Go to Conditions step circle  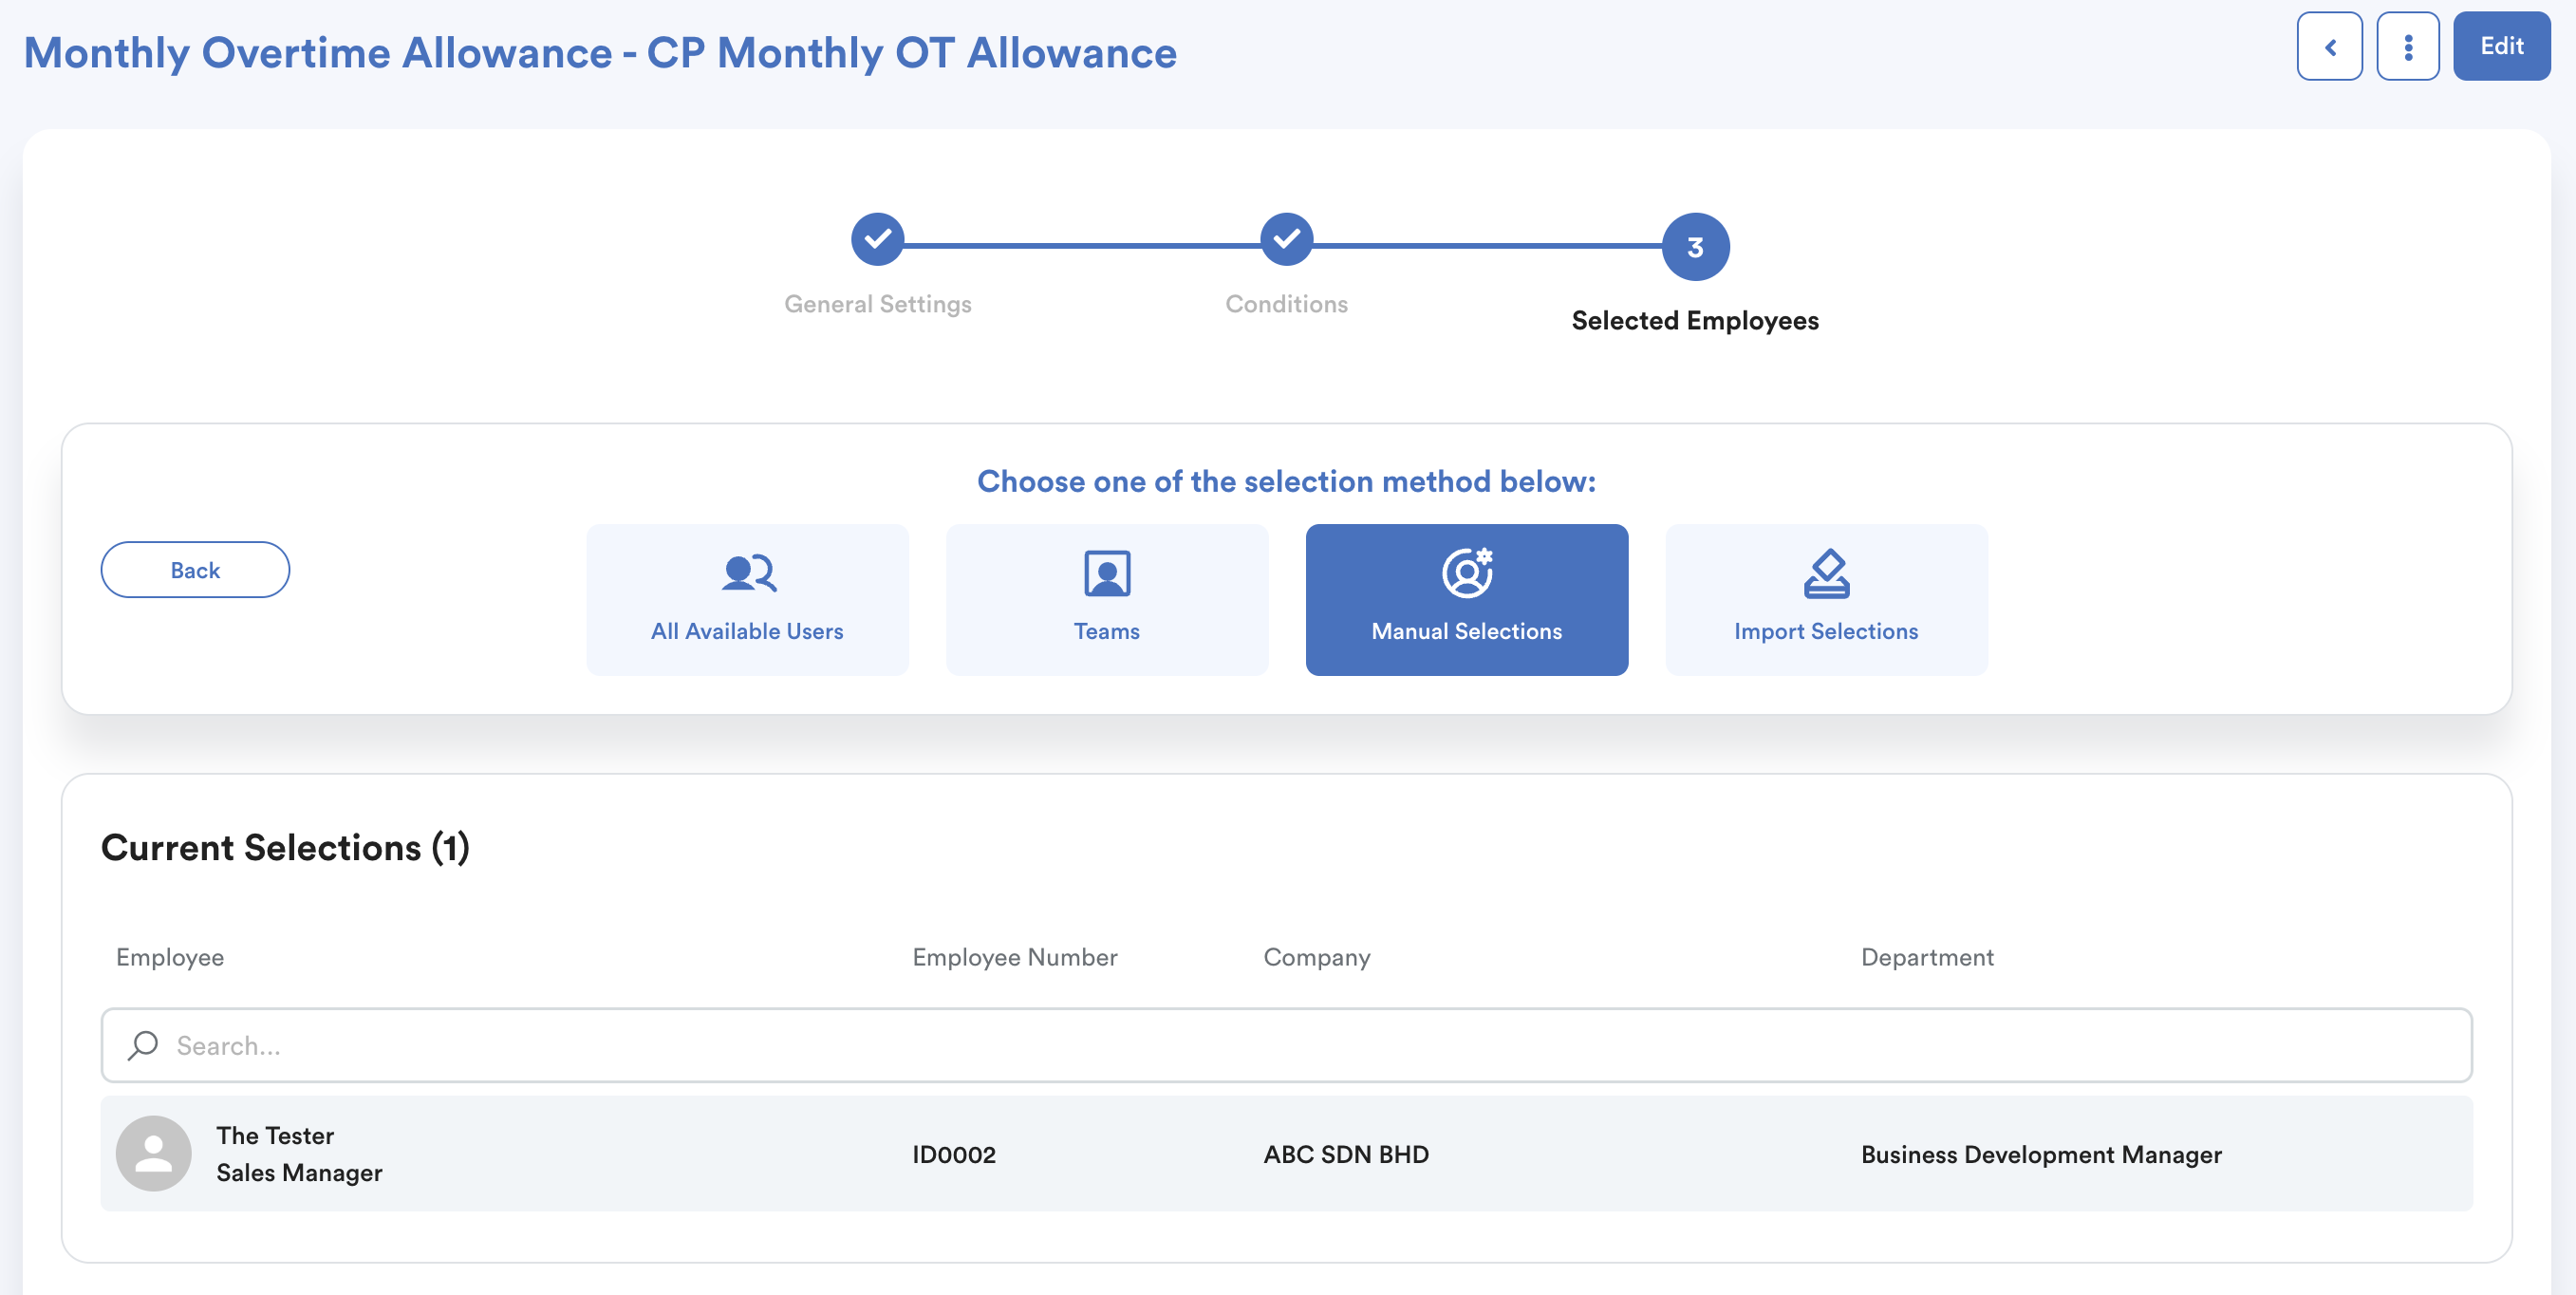[x=1286, y=240]
